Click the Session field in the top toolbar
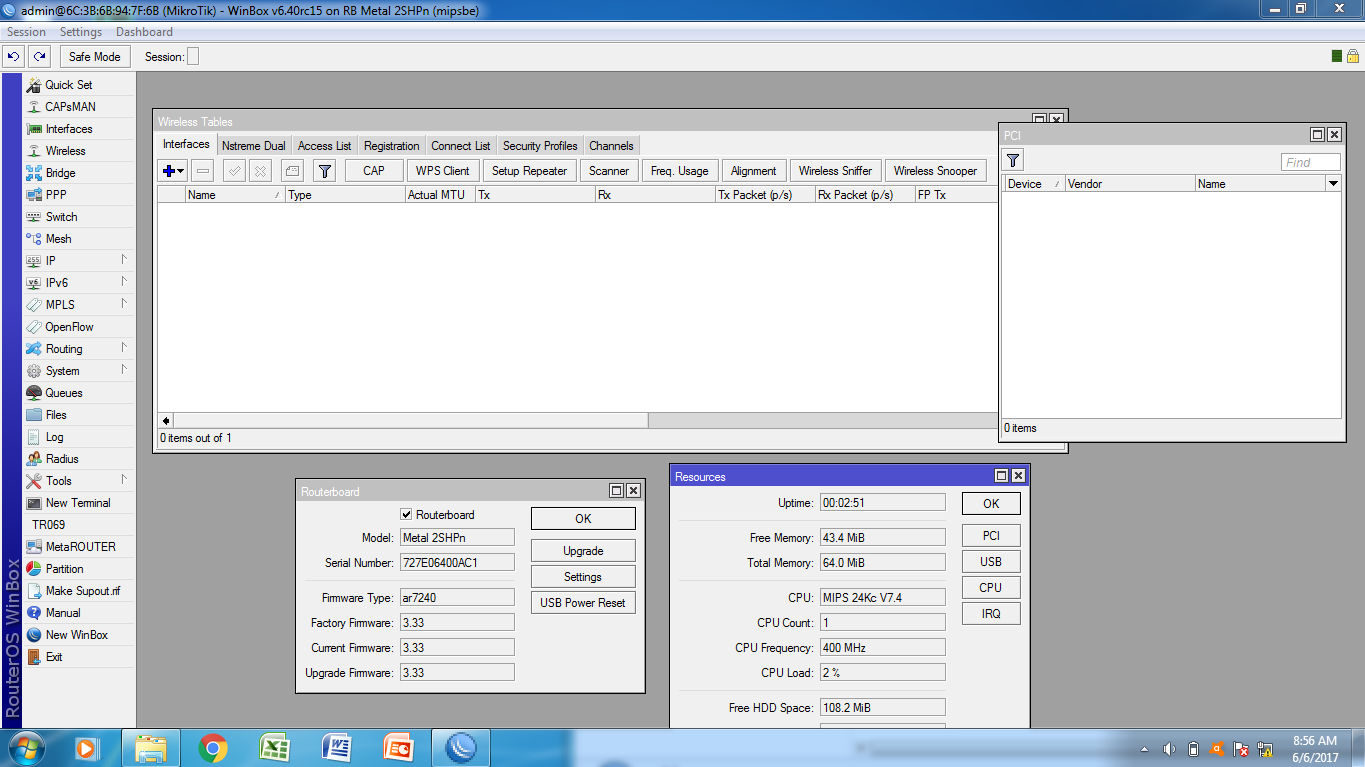This screenshot has height=767, width=1365. [x=193, y=57]
